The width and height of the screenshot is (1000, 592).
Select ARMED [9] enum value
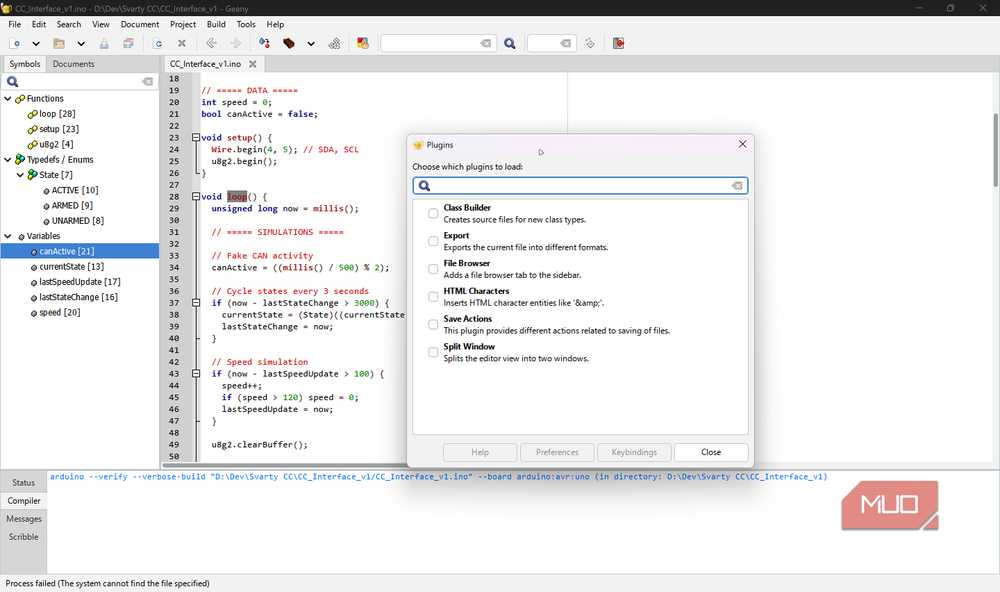tap(72, 205)
